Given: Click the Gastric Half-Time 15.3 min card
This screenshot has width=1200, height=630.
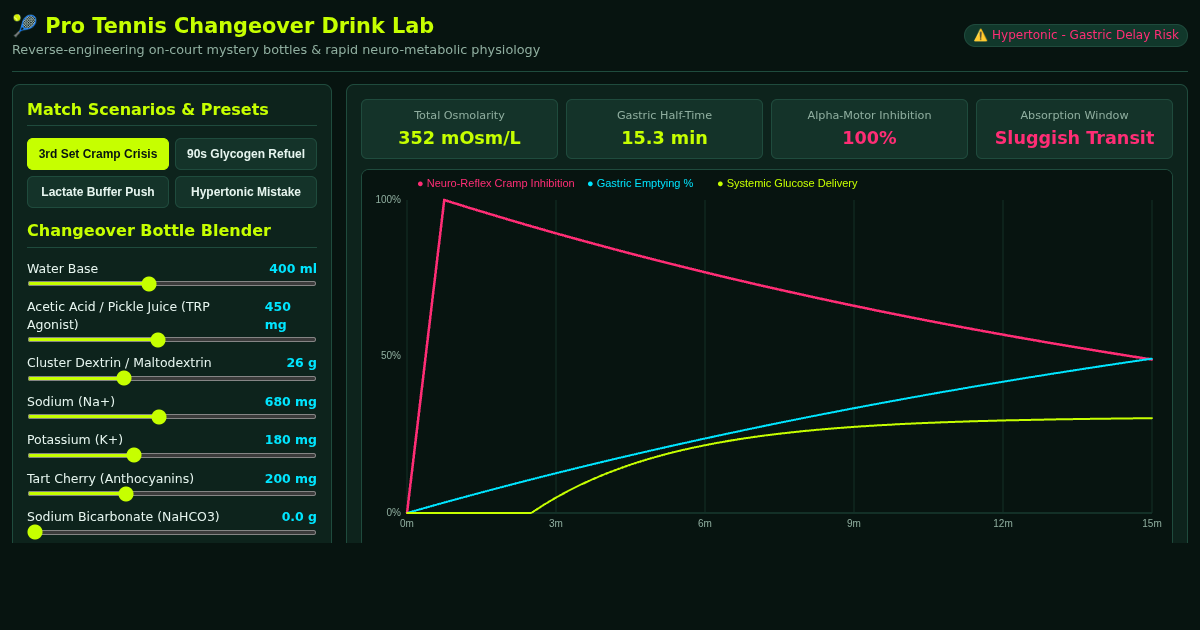Looking at the screenshot, I should 664,129.
